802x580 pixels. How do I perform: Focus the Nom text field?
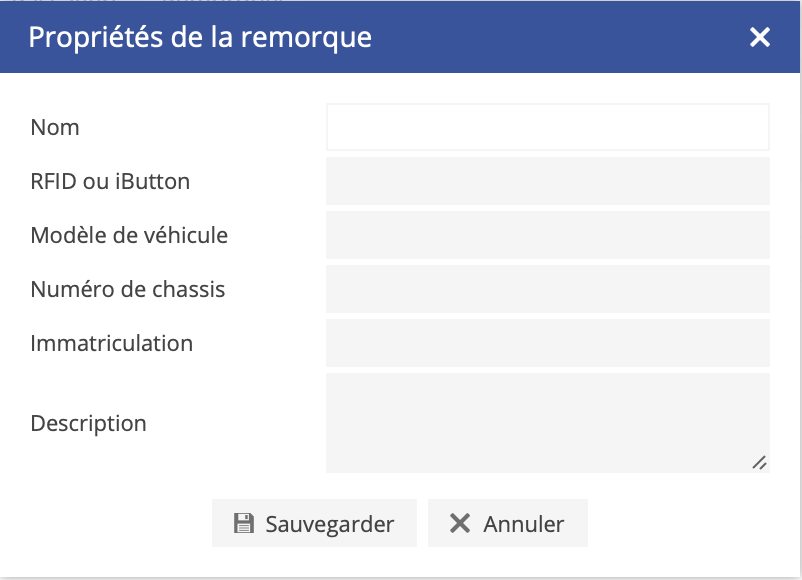547,127
